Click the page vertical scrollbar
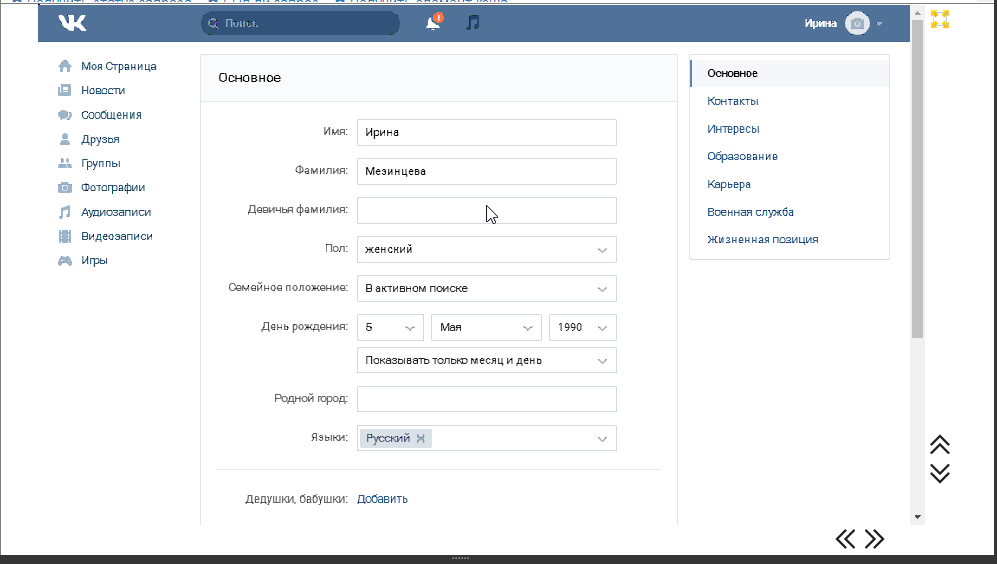997x564 pixels. pyautogui.click(x=917, y=200)
